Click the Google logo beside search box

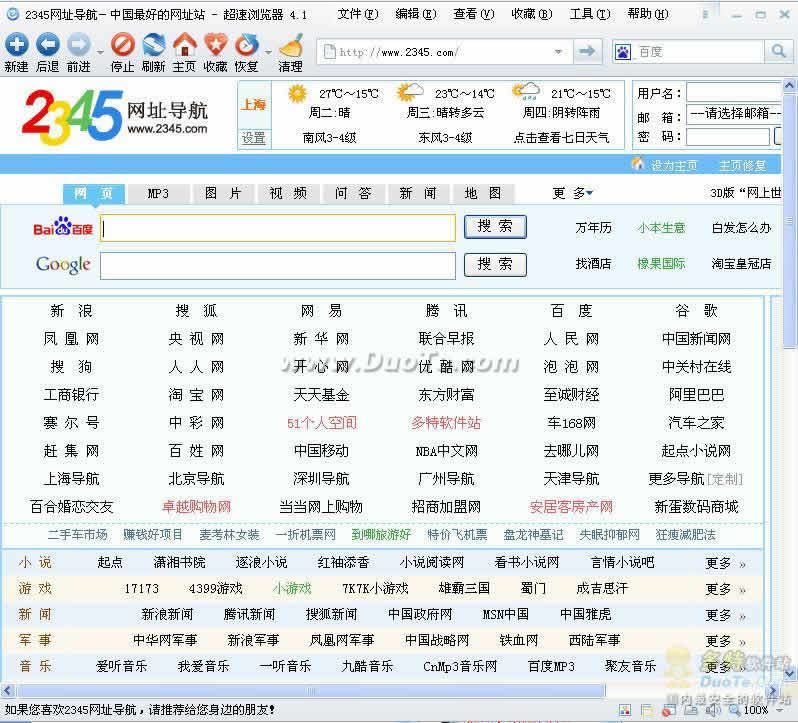point(63,265)
